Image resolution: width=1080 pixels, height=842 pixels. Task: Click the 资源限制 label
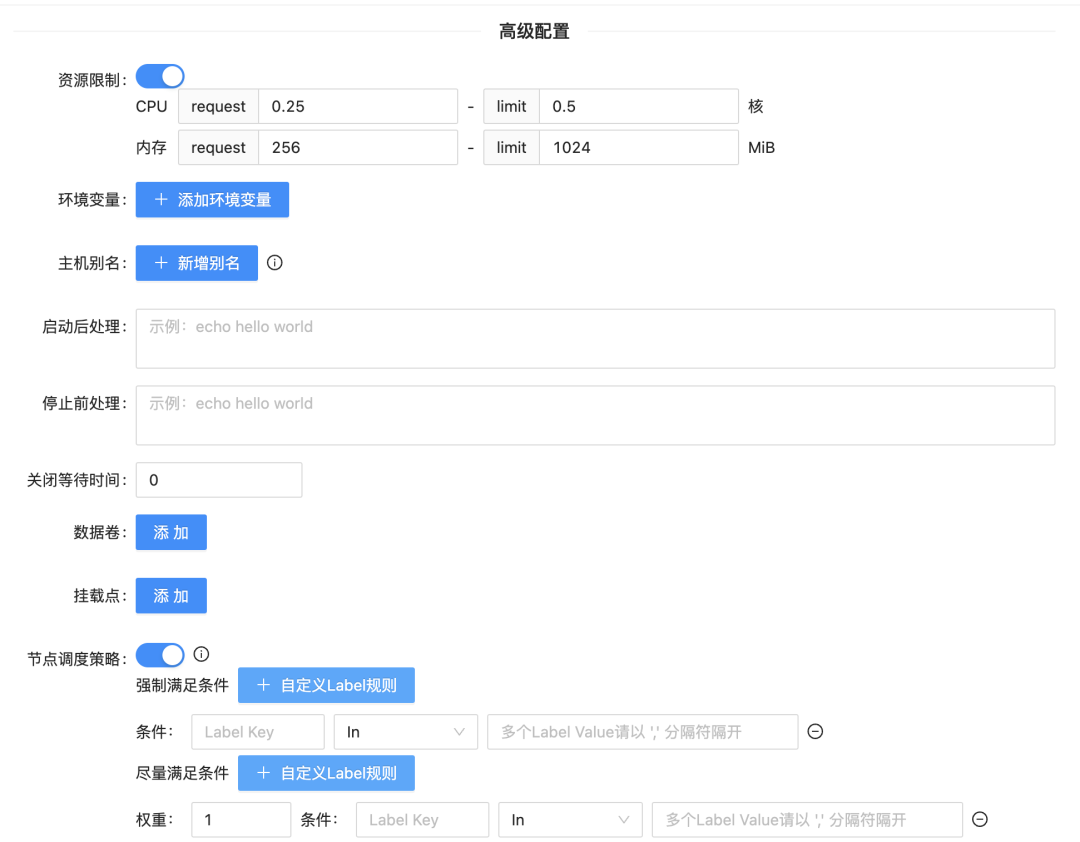90,81
